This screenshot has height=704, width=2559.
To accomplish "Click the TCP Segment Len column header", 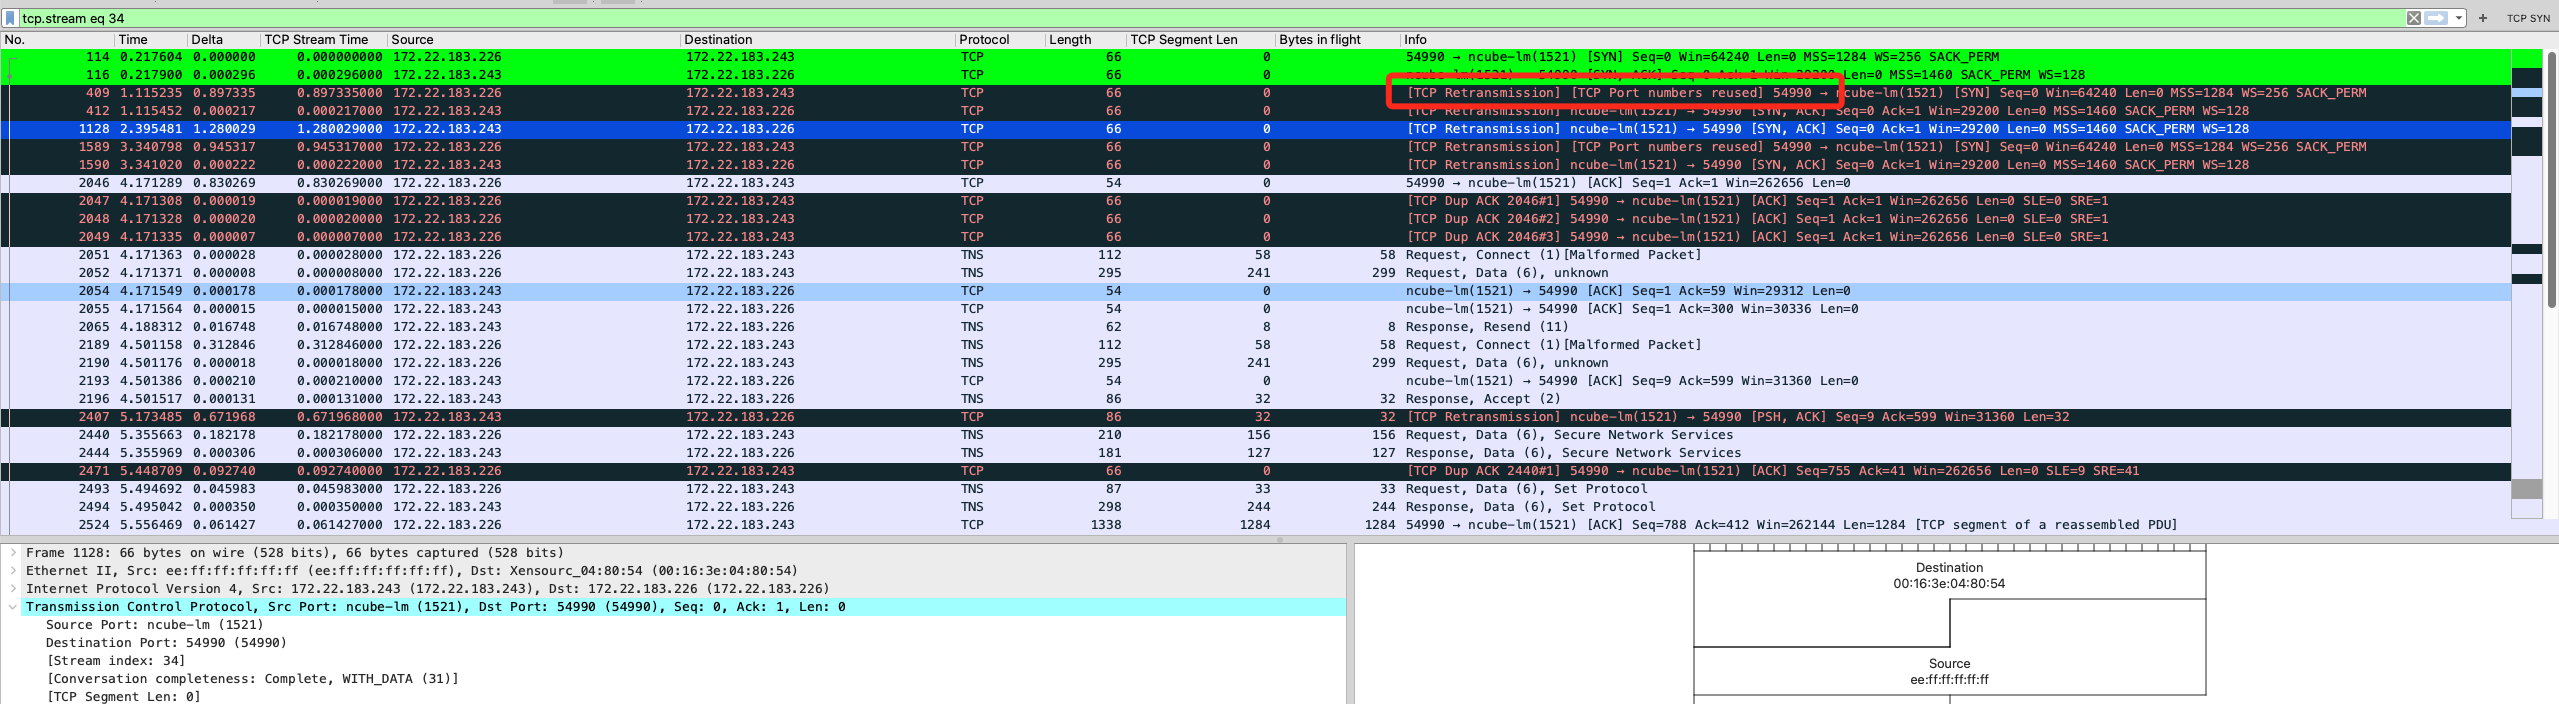I will (x=1200, y=39).
